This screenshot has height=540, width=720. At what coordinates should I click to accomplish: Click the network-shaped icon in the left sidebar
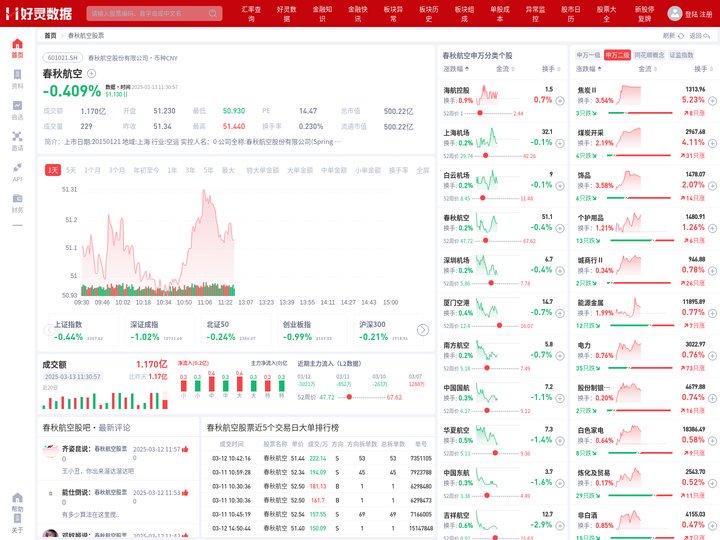[17, 136]
